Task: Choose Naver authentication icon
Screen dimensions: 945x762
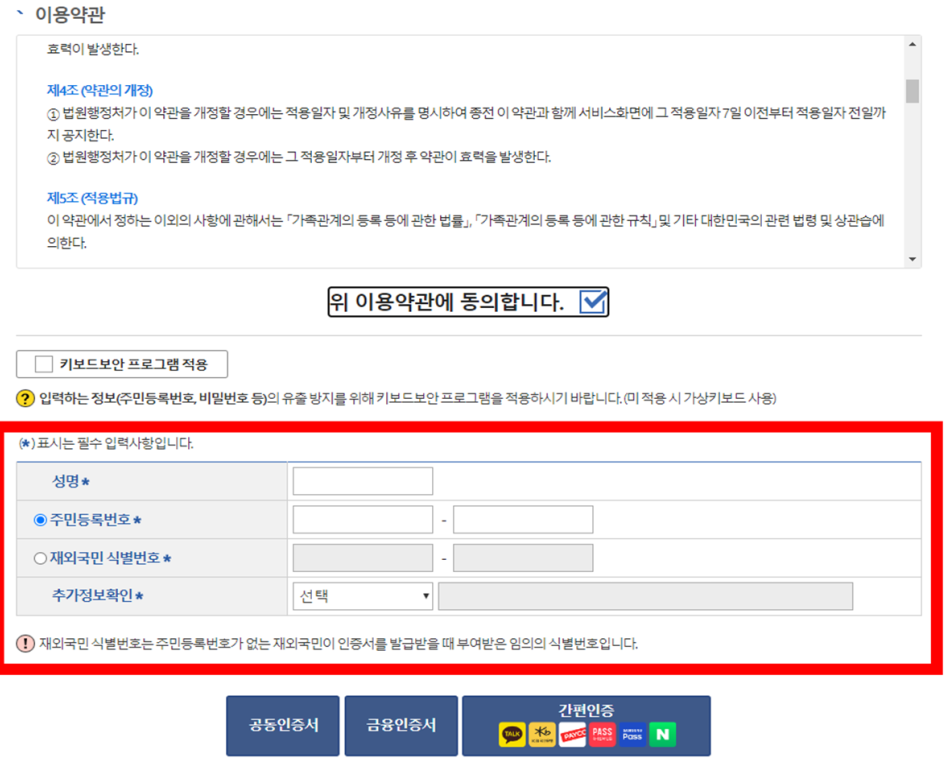Action: [662, 733]
